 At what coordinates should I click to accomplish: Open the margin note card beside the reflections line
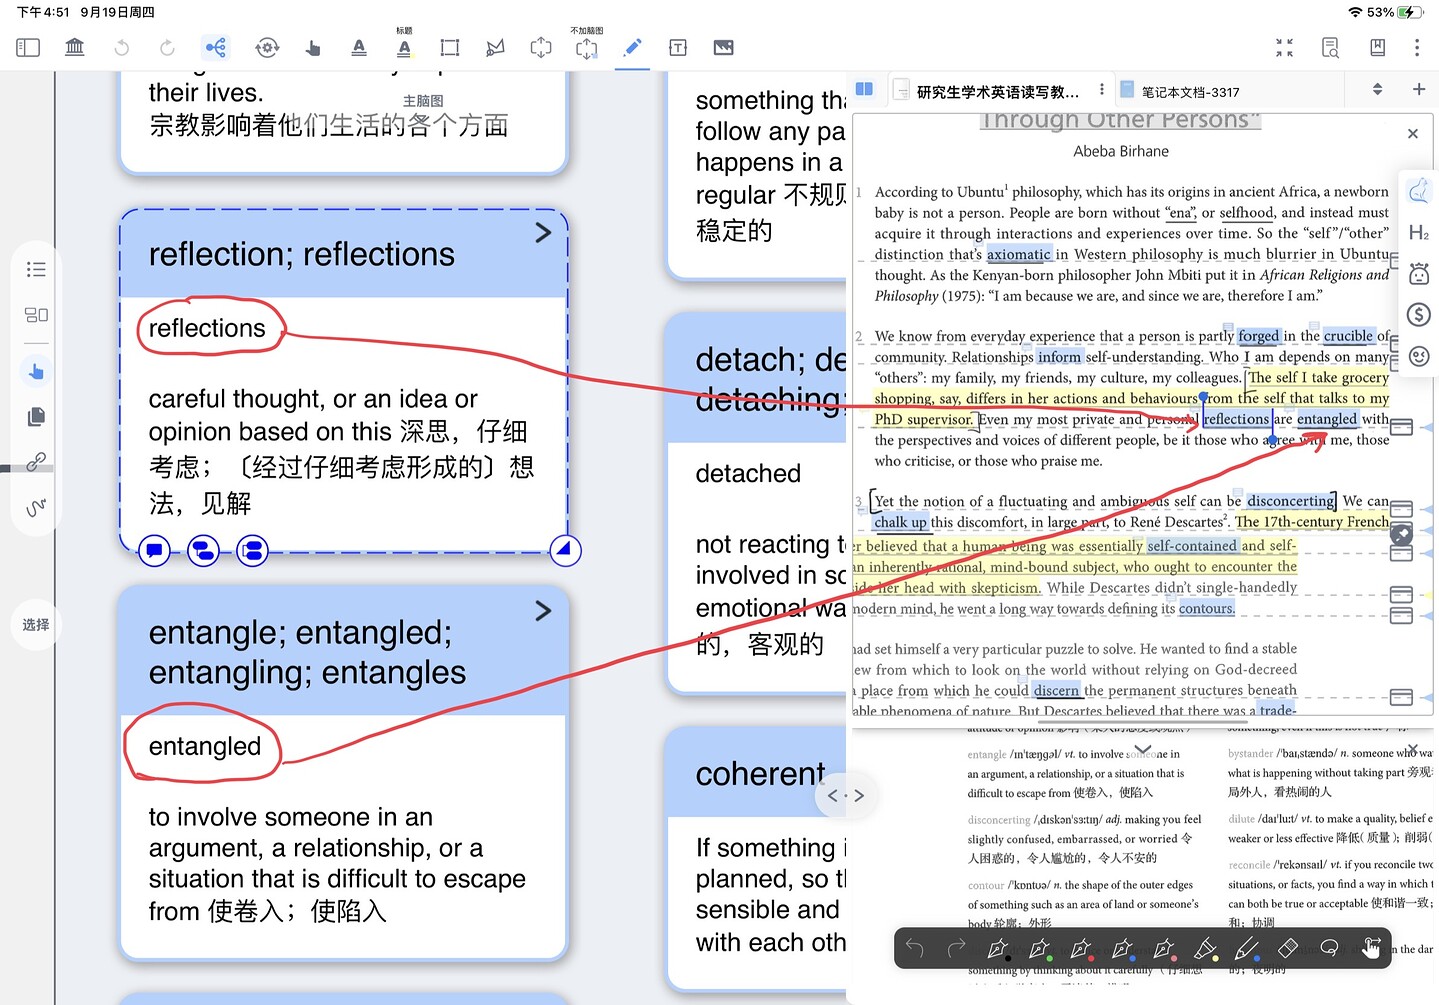point(1401,427)
